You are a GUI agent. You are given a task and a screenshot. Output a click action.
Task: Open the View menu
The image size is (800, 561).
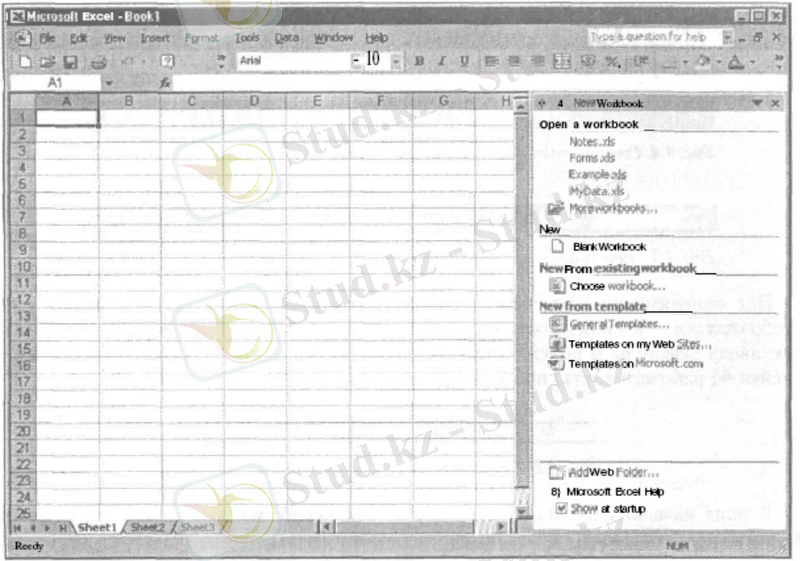115,38
